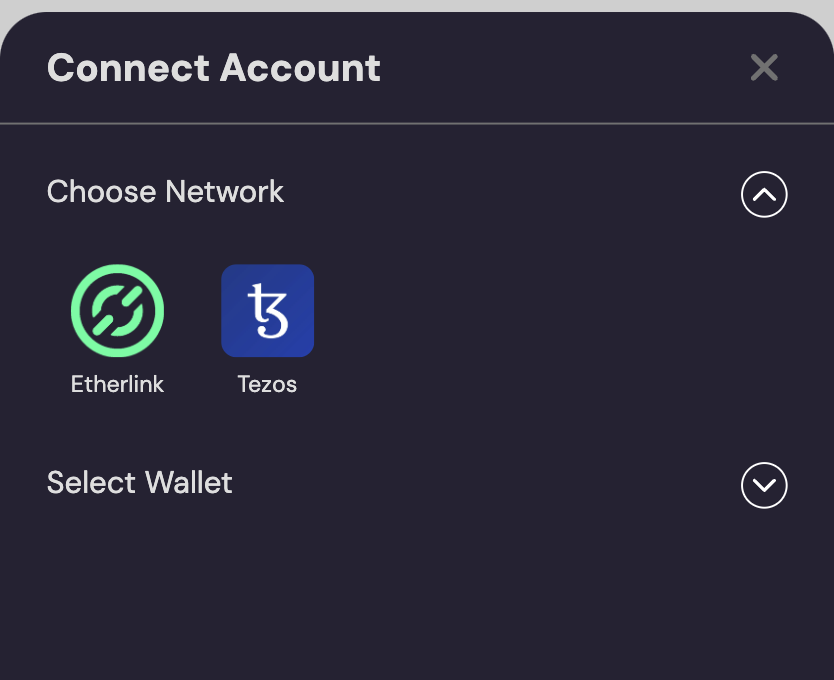Image resolution: width=834 pixels, height=680 pixels.
Task: Click the Select Wallet heading
Action: point(139,483)
